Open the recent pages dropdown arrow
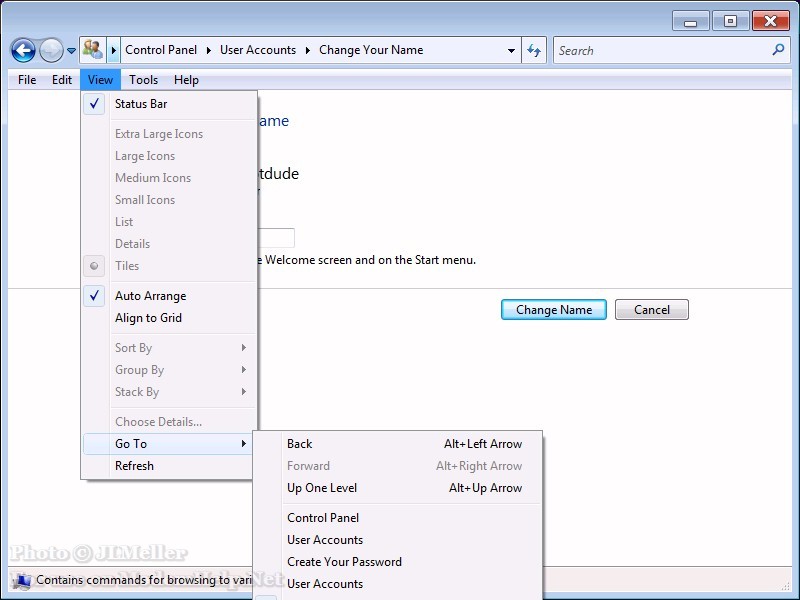800x600 pixels. [x=71, y=51]
